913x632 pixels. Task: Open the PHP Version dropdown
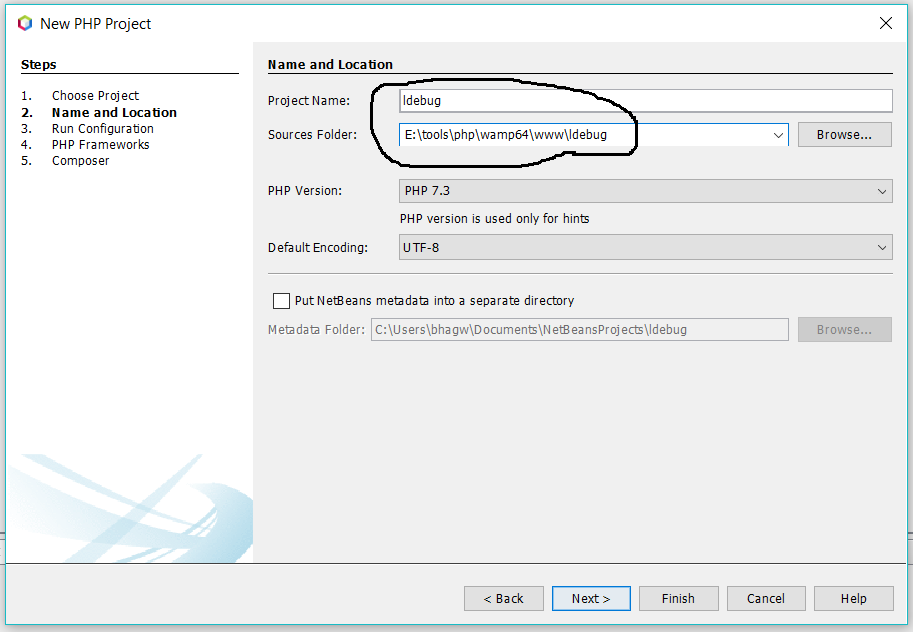[x=645, y=191]
